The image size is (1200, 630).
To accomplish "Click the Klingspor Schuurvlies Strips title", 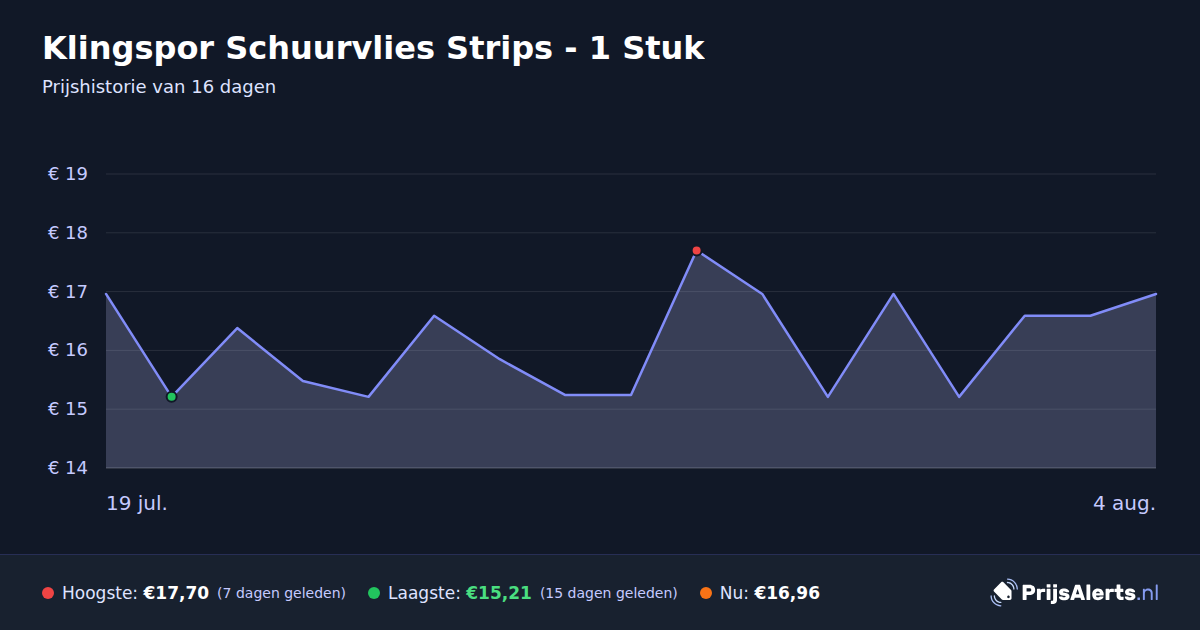I will (373, 48).
